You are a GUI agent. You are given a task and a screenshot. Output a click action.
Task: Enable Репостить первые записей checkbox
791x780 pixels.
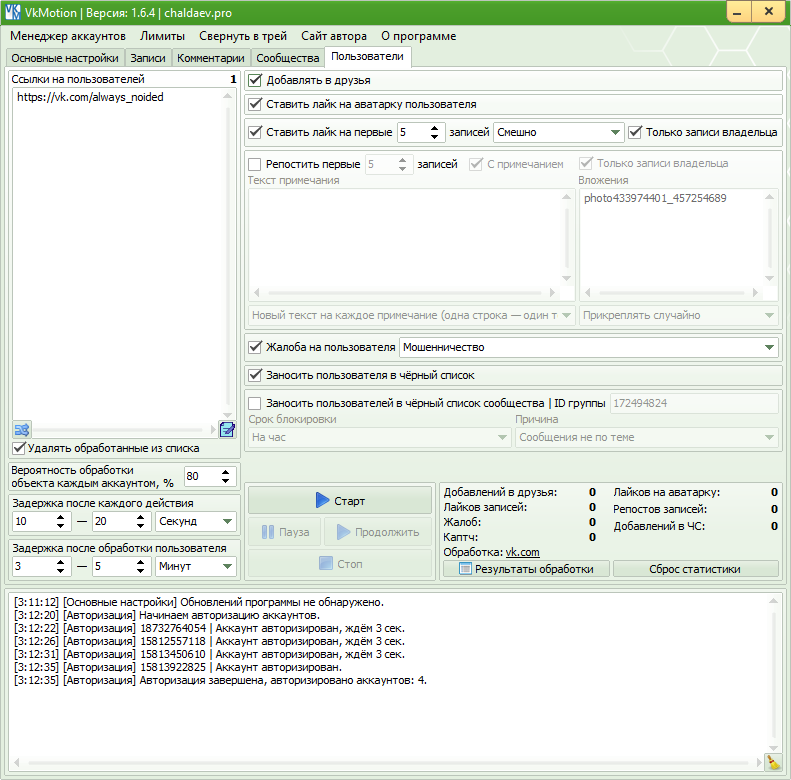click(x=255, y=164)
